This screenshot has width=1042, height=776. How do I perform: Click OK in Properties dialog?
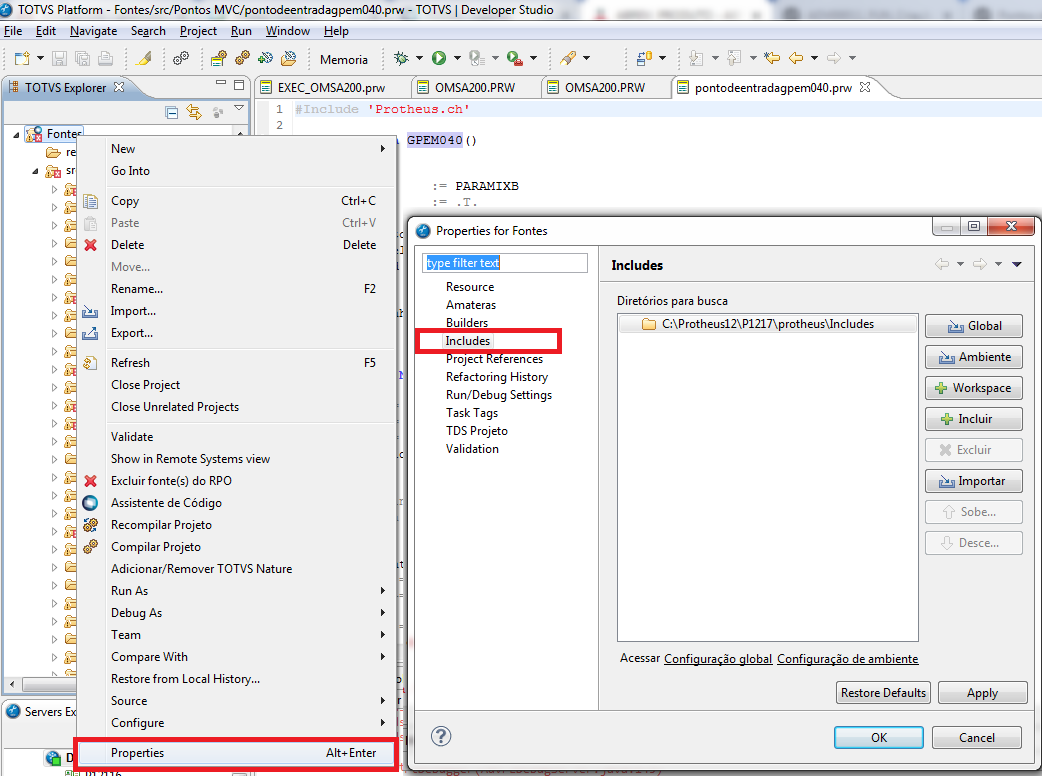[879, 737]
